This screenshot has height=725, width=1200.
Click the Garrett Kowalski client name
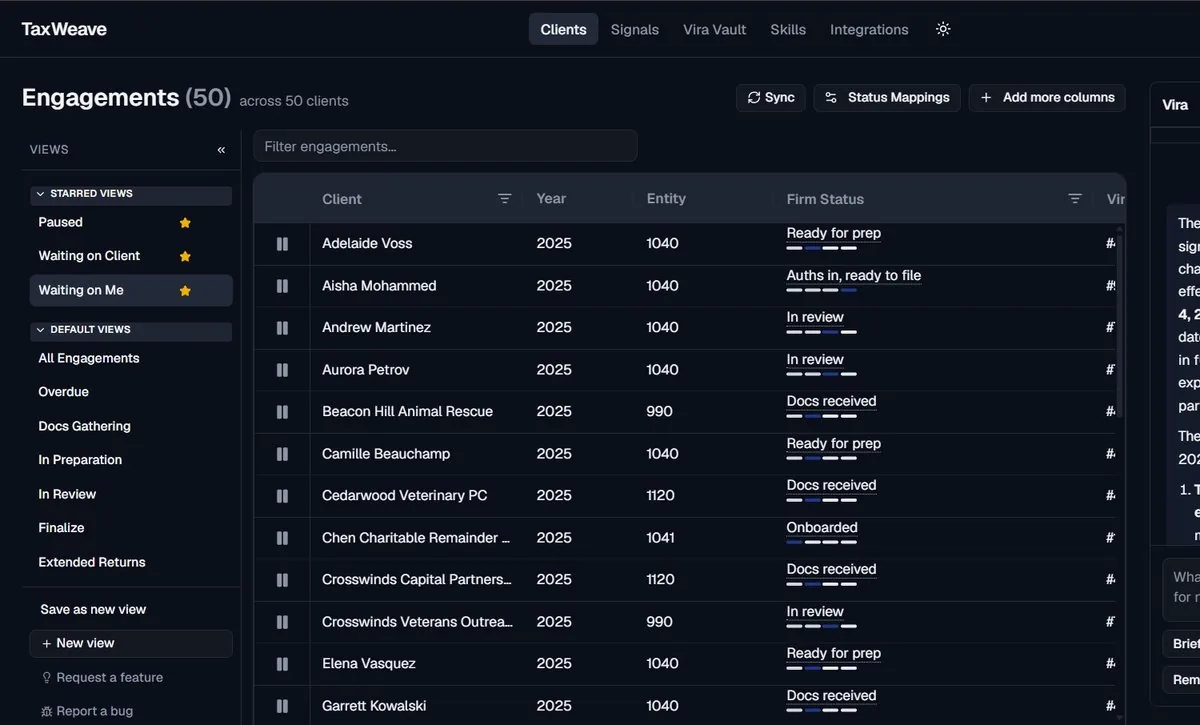(374, 706)
